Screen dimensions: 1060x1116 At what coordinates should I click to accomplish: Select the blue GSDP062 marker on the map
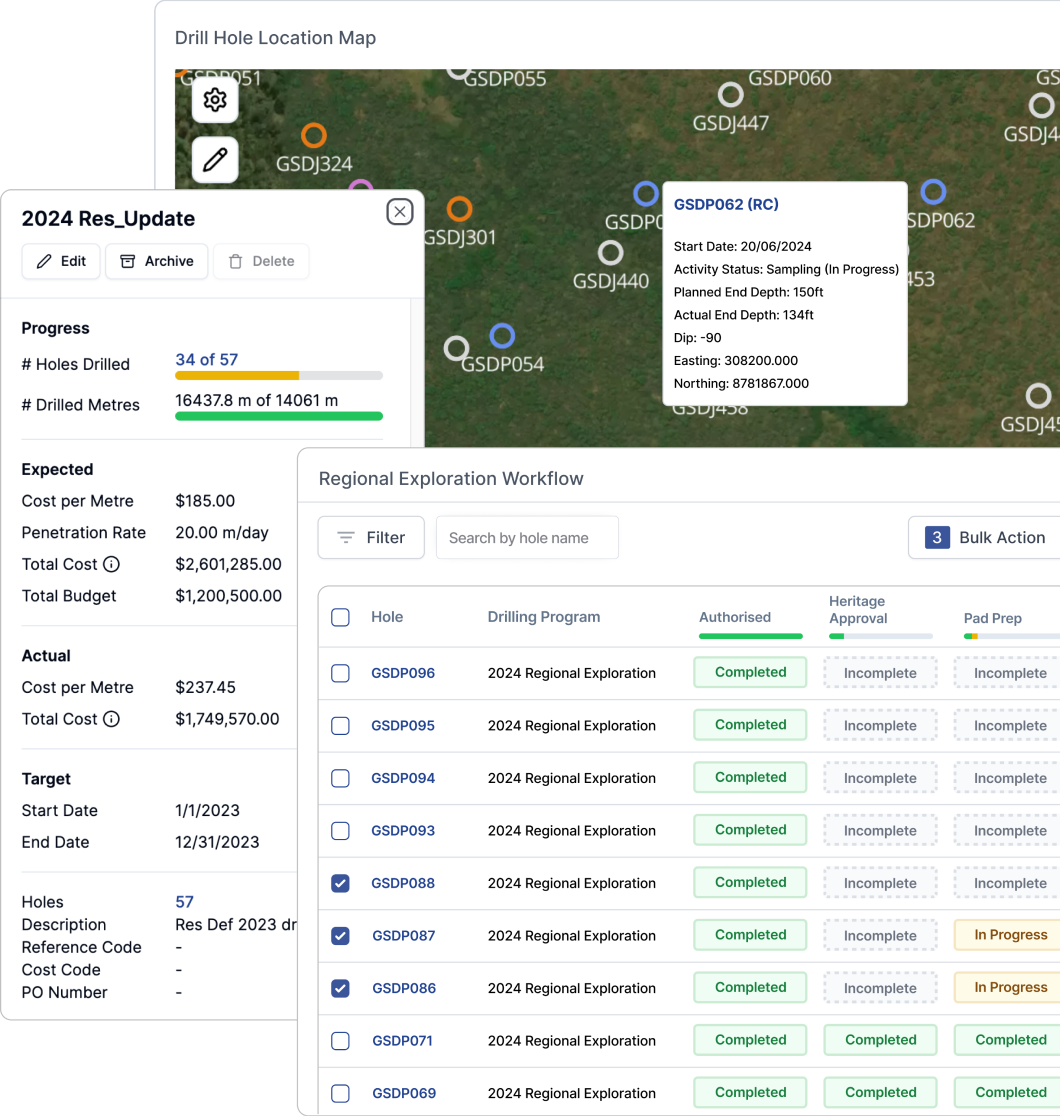[x=934, y=191]
